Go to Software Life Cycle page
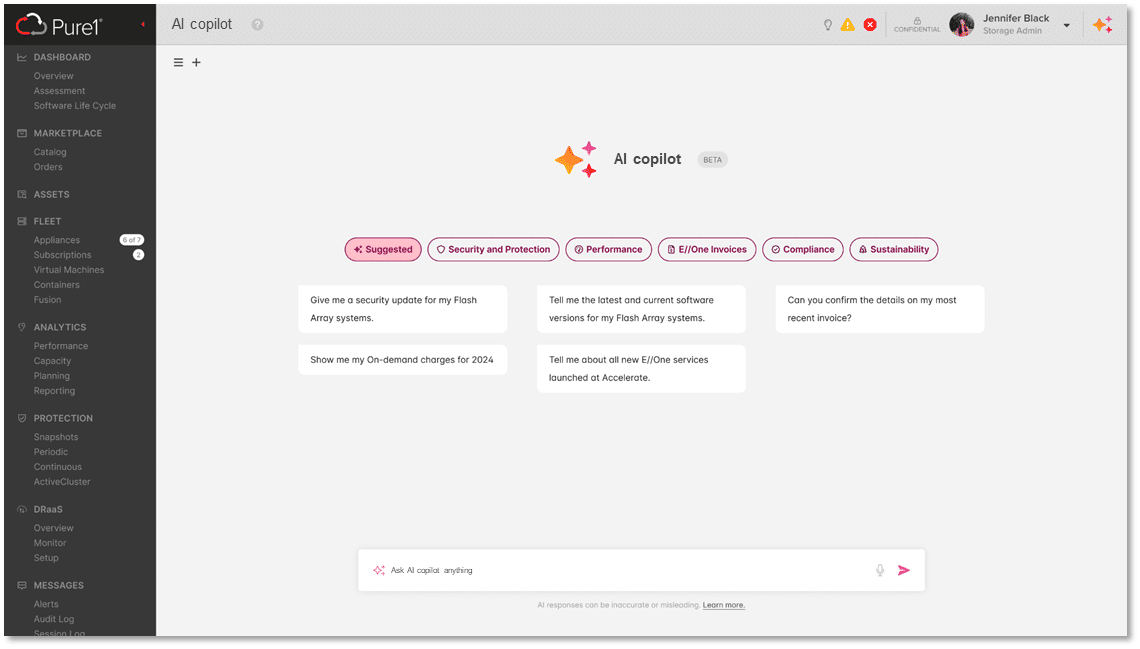 coord(75,106)
